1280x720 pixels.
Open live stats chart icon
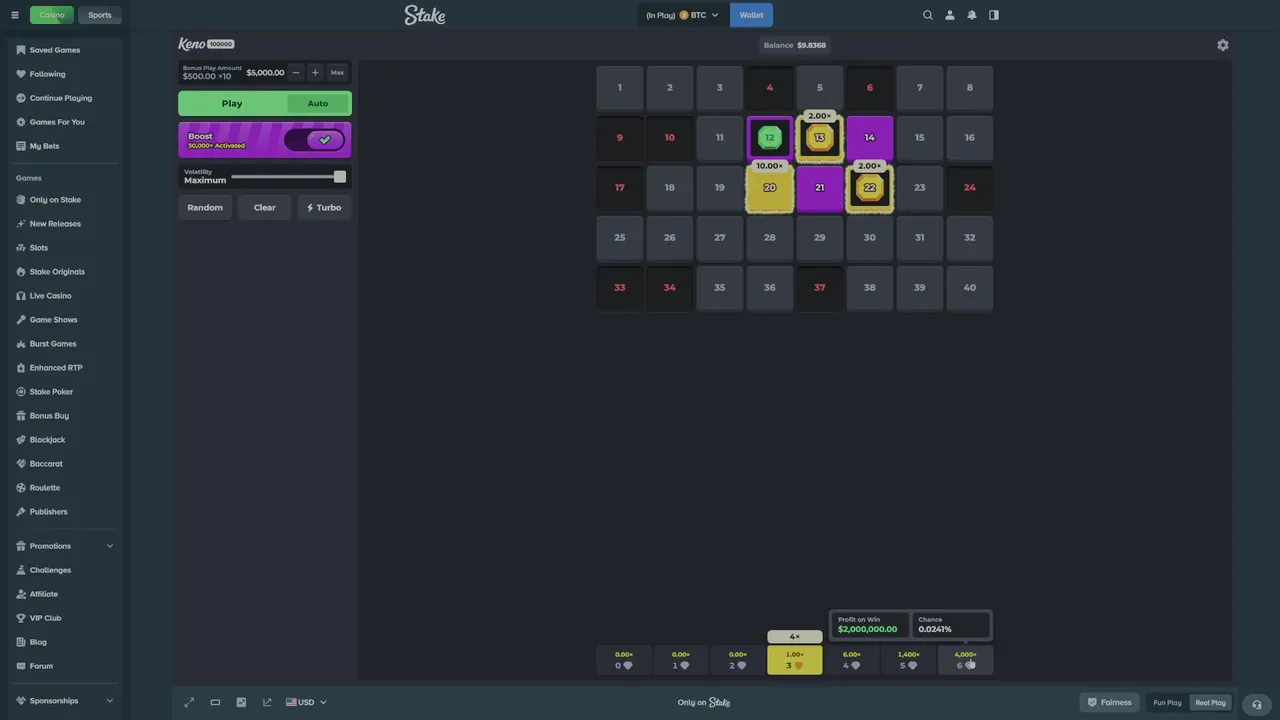click(241, 702)
